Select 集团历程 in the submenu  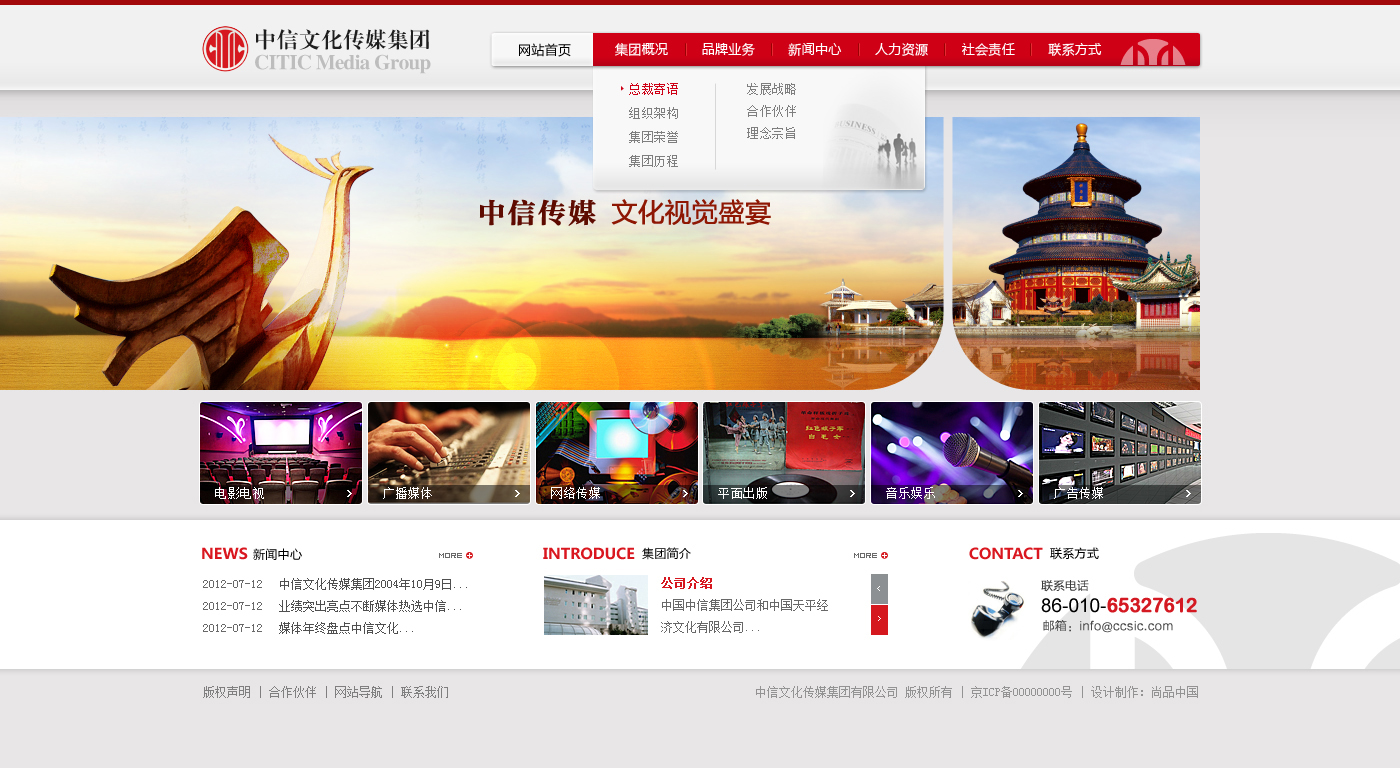(653, 161)
